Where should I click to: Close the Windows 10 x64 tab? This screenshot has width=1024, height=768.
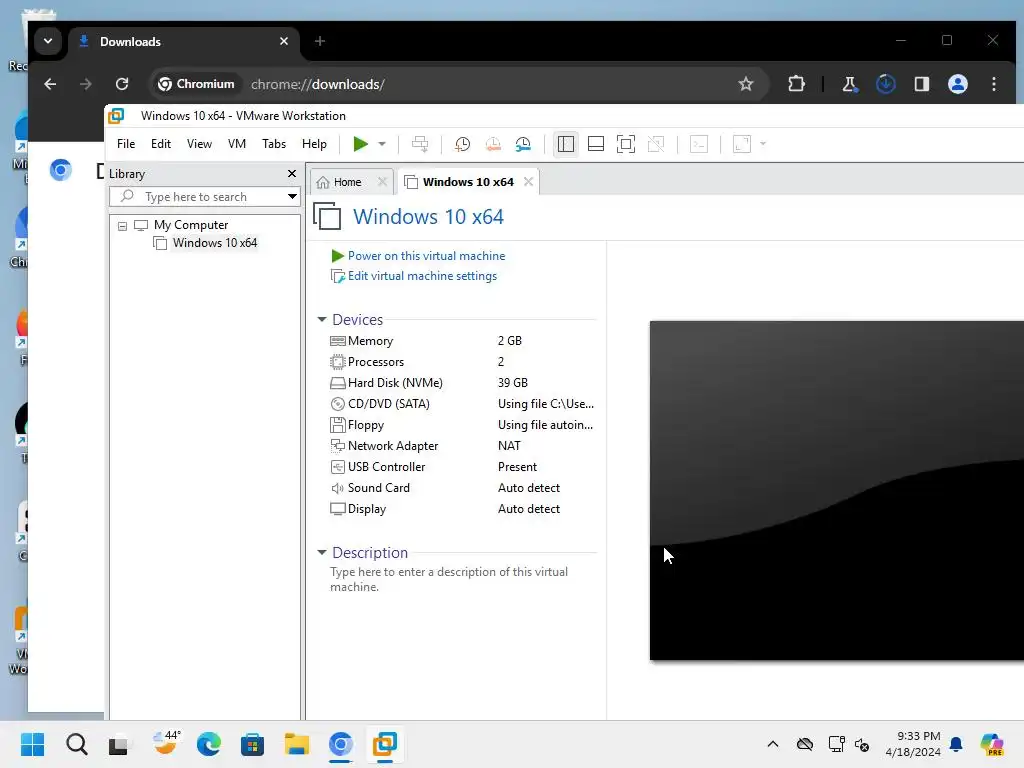528,182
